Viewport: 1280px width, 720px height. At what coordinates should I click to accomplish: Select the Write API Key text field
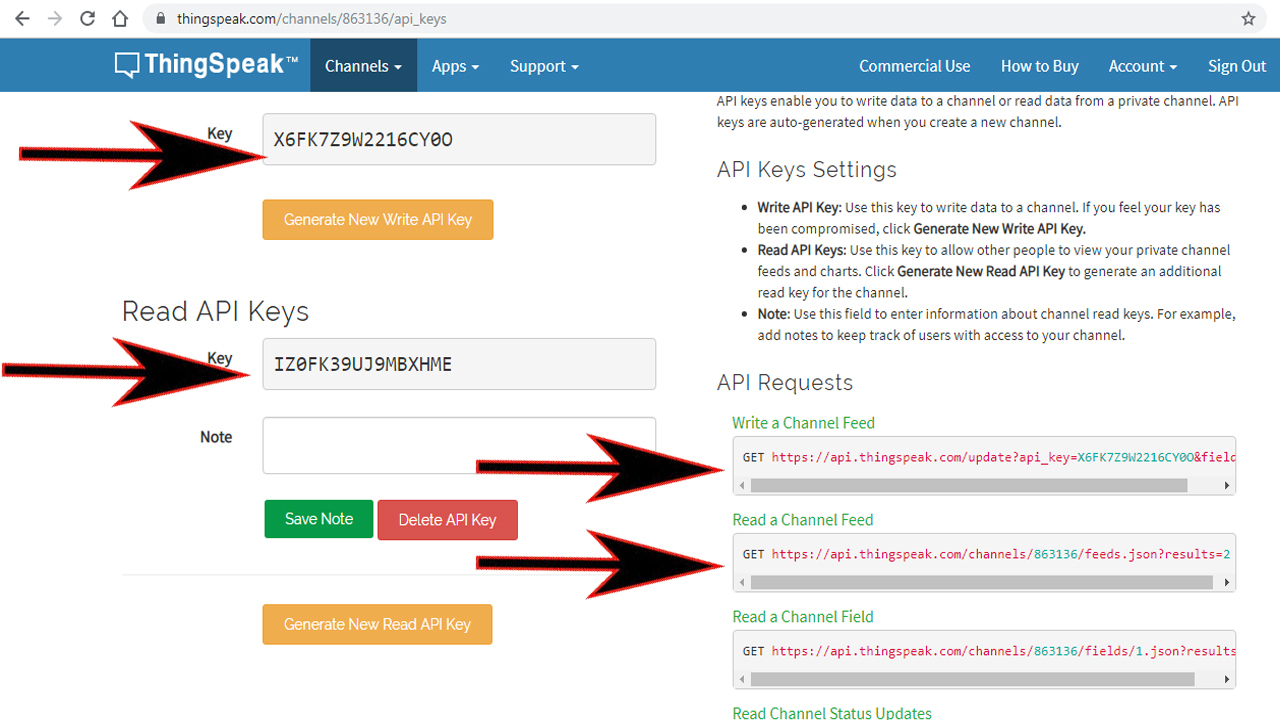click(458, 139)
